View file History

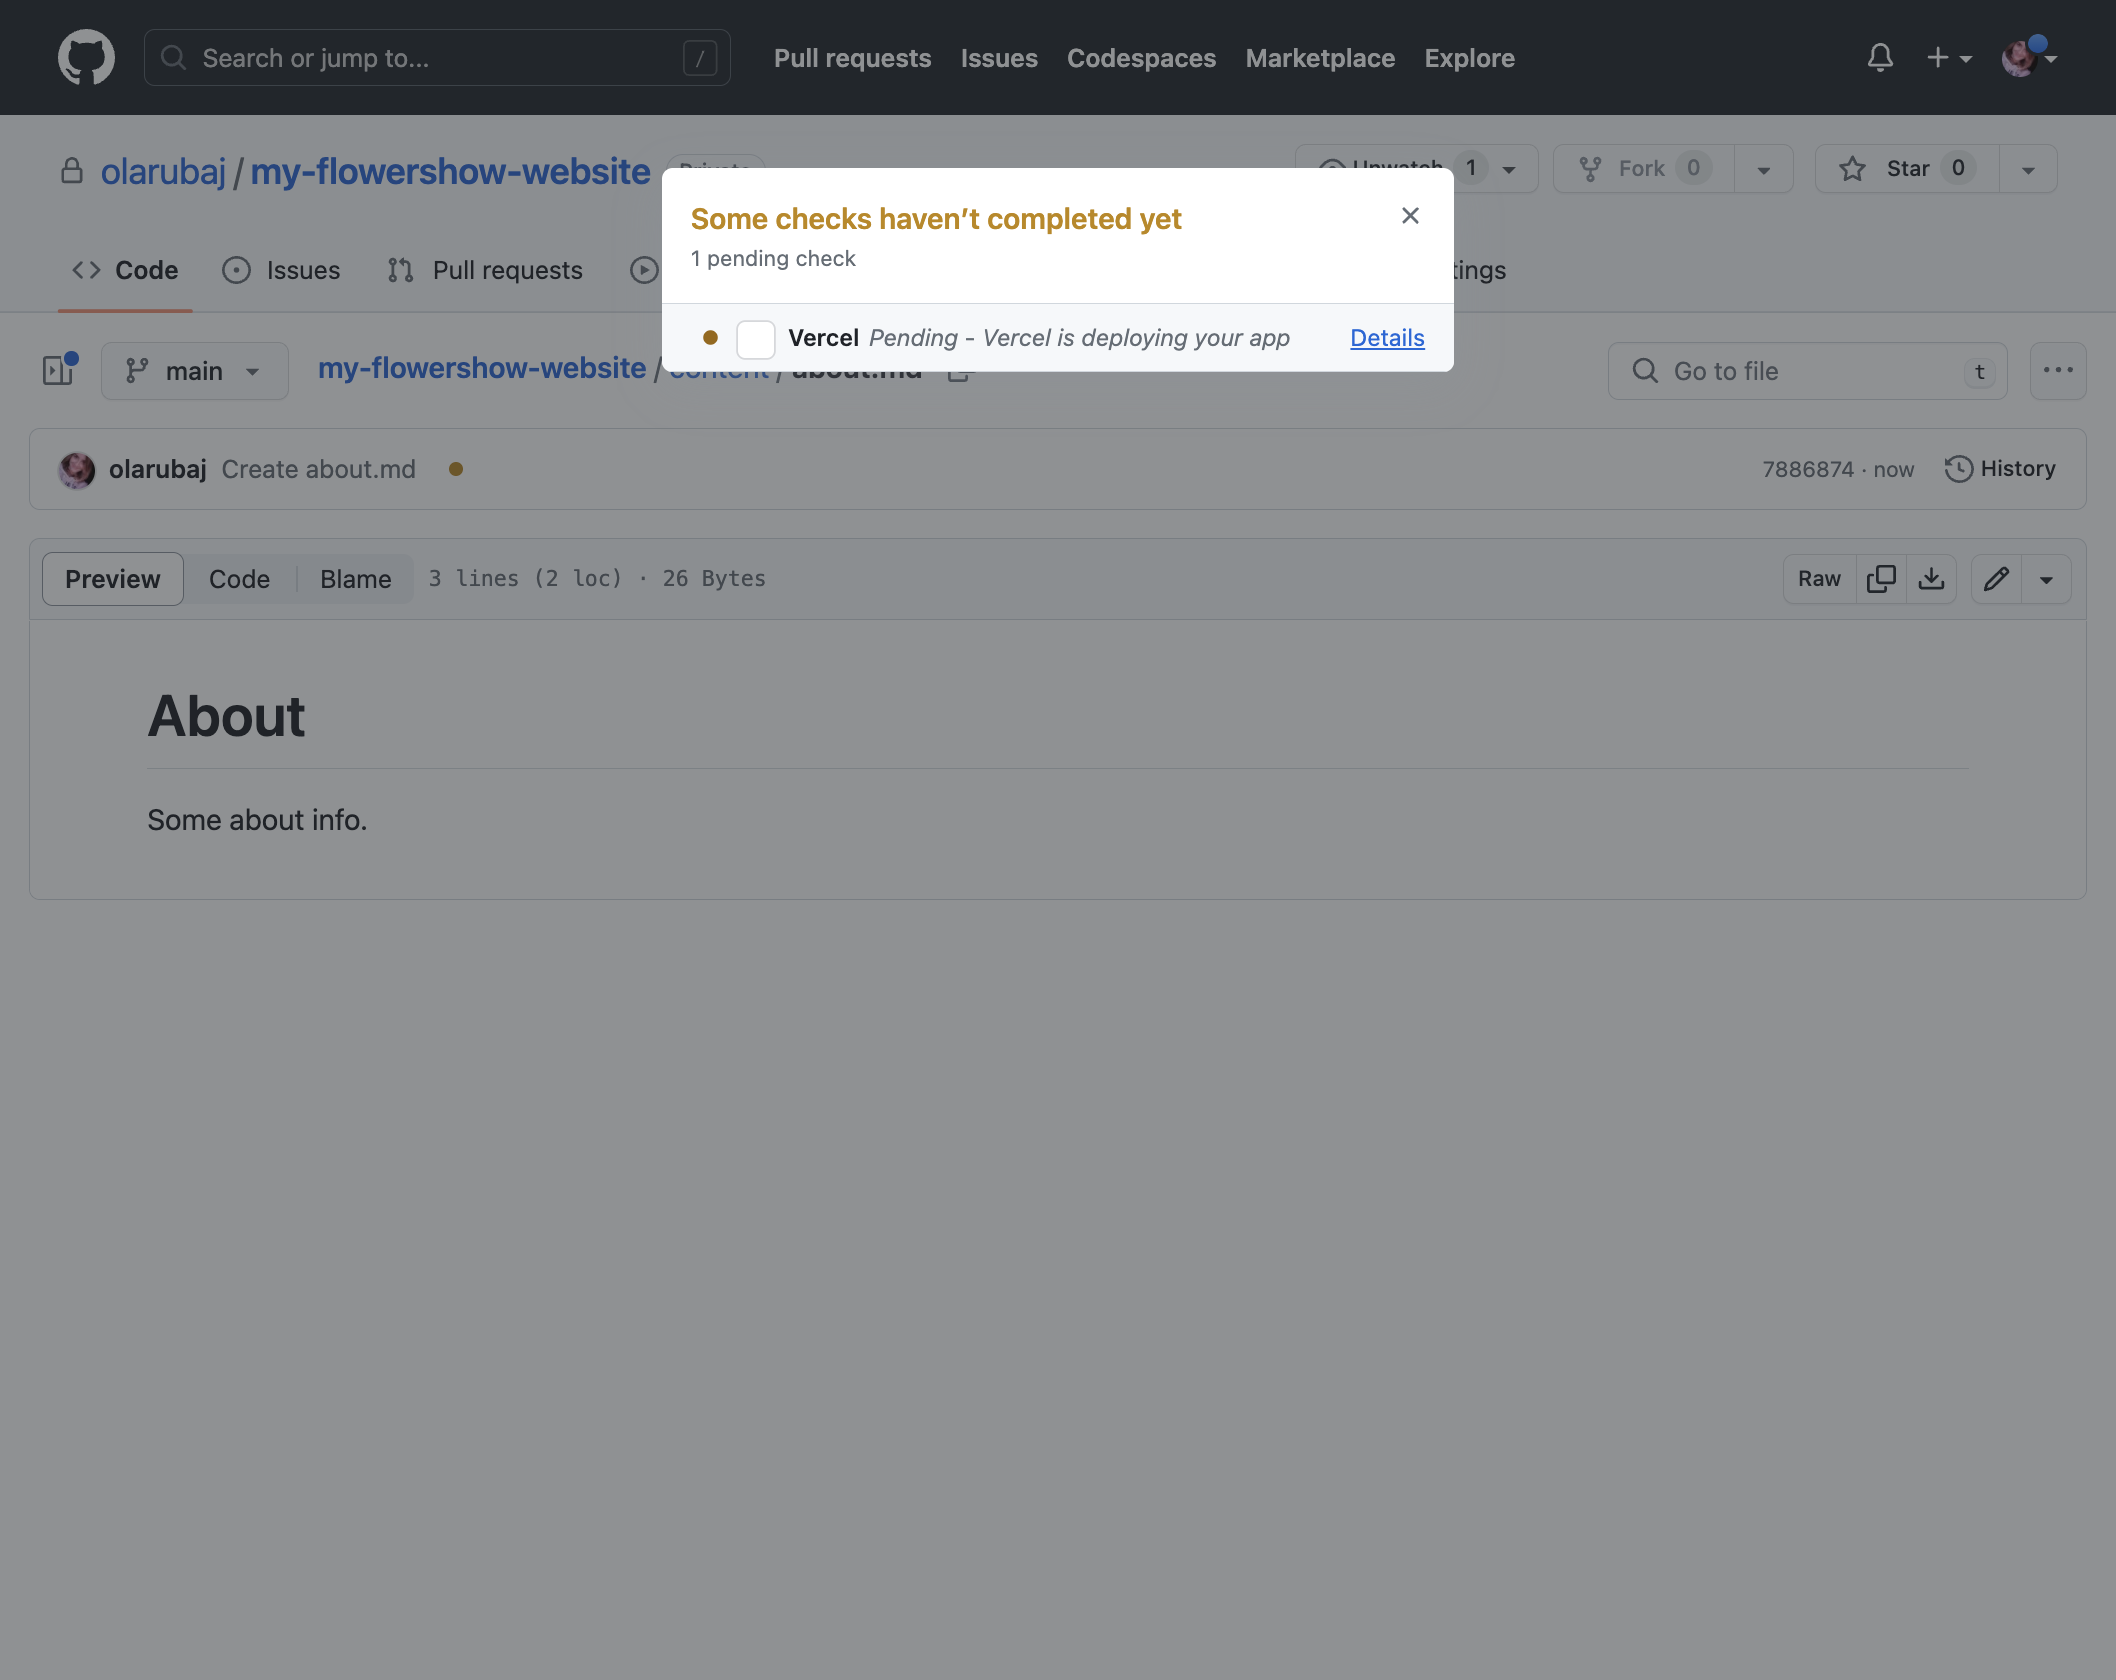2001,469
